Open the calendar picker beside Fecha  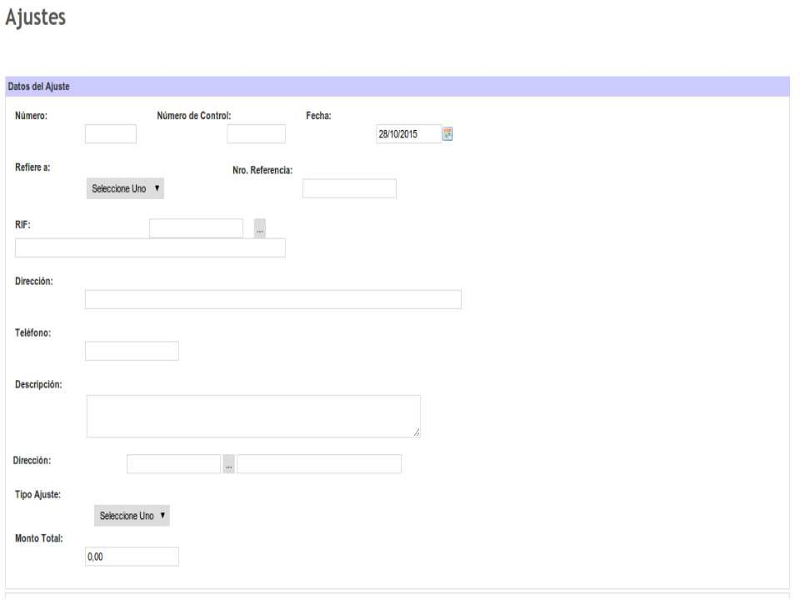pos(448,134)
